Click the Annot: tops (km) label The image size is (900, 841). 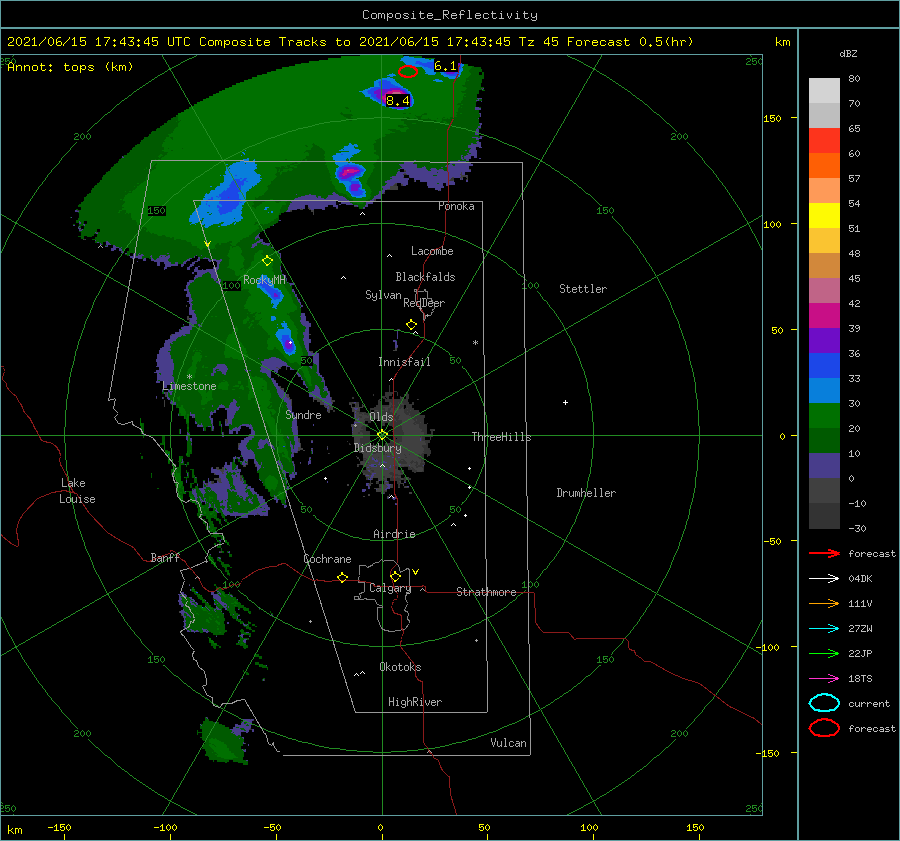coord(70,67)
